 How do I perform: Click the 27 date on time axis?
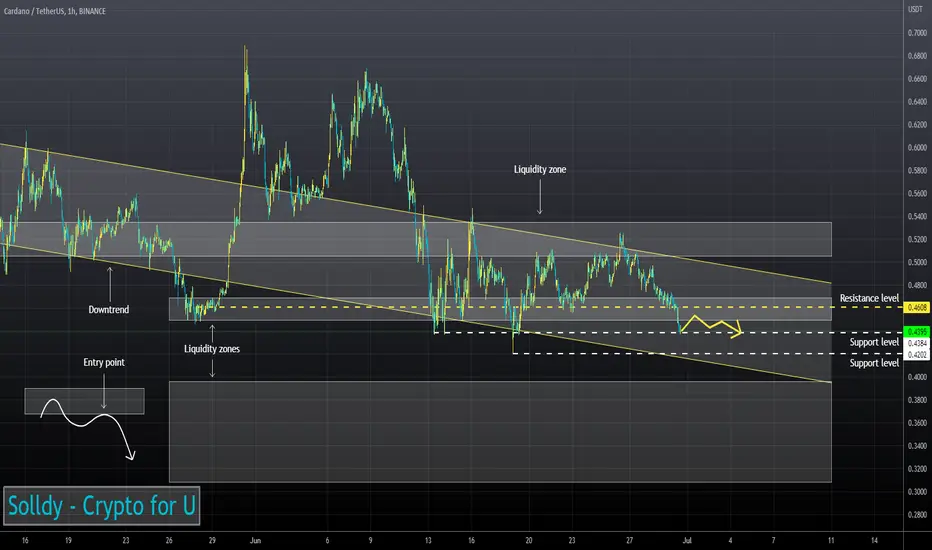(629, 540)
